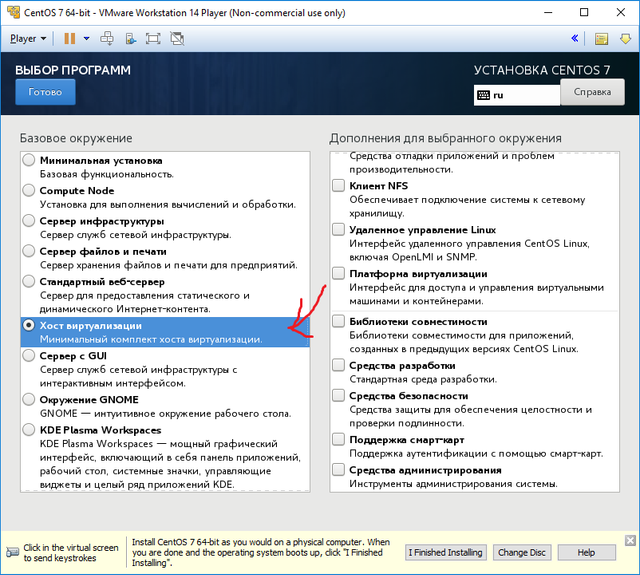Click 'Инструменты администрирования системы.' description
Viewport: 640px width, 575px height.
453,484
